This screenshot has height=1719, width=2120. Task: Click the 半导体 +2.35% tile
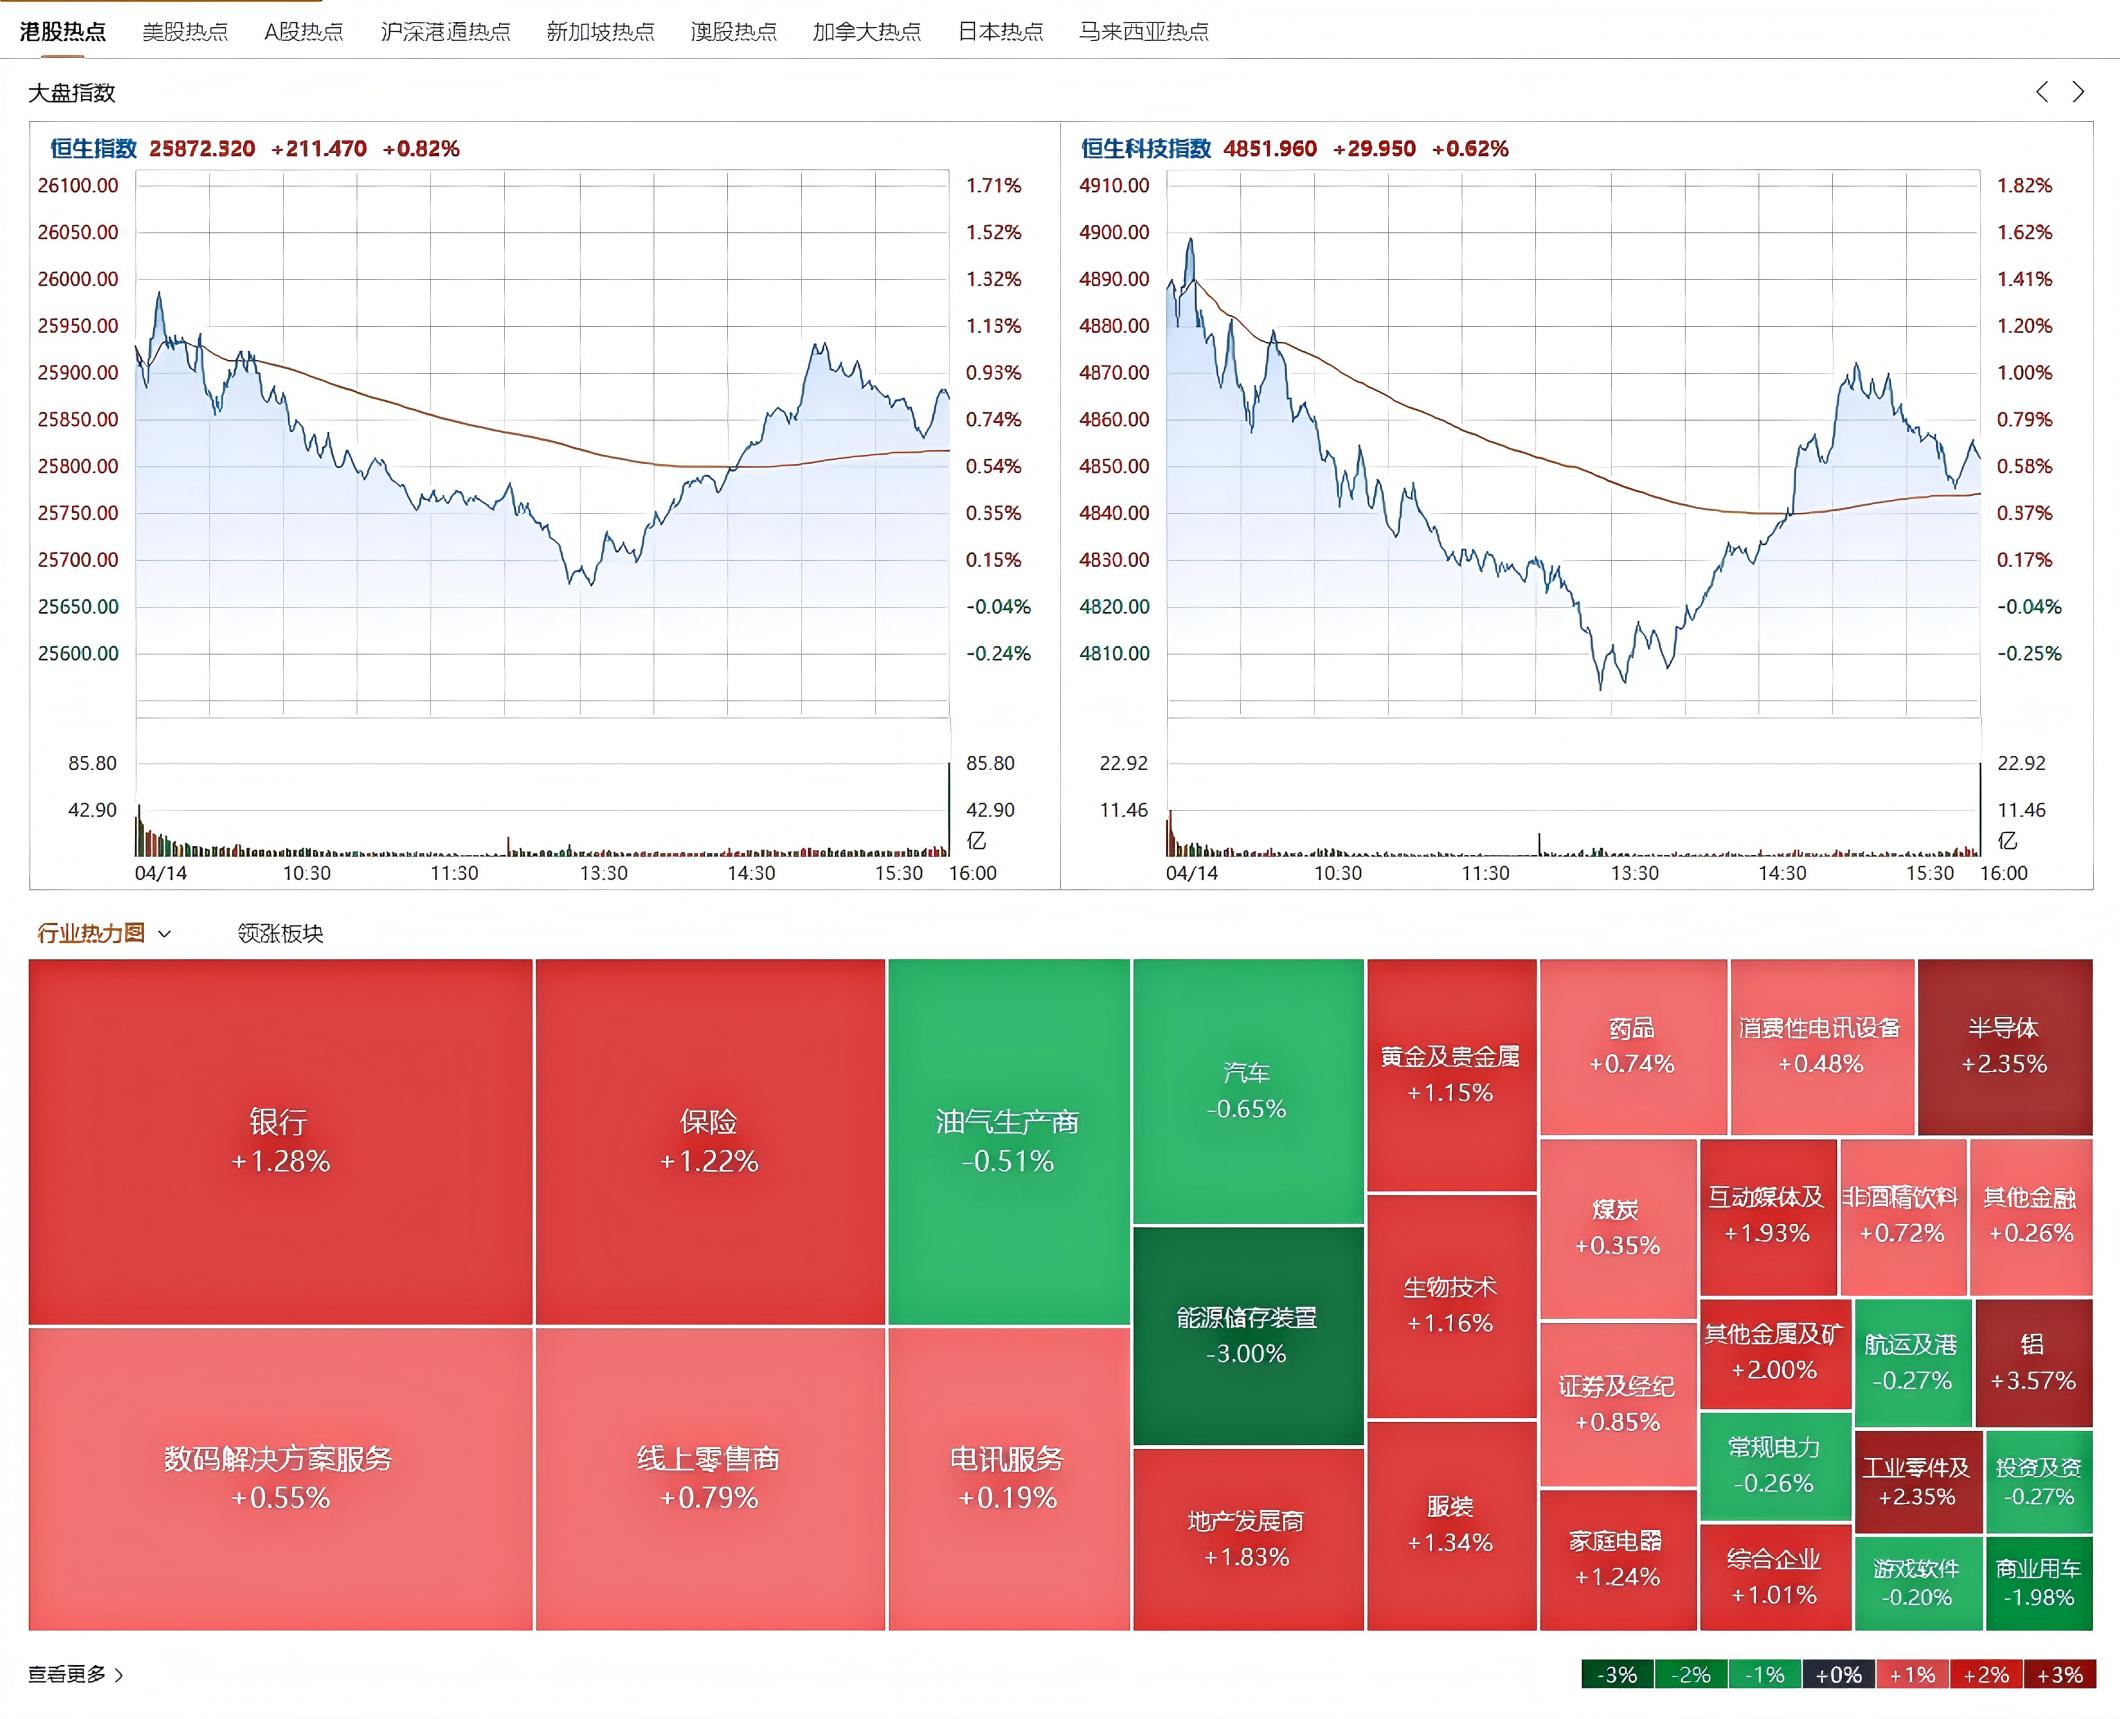pyautogui.click(x=2005, y=1046)
